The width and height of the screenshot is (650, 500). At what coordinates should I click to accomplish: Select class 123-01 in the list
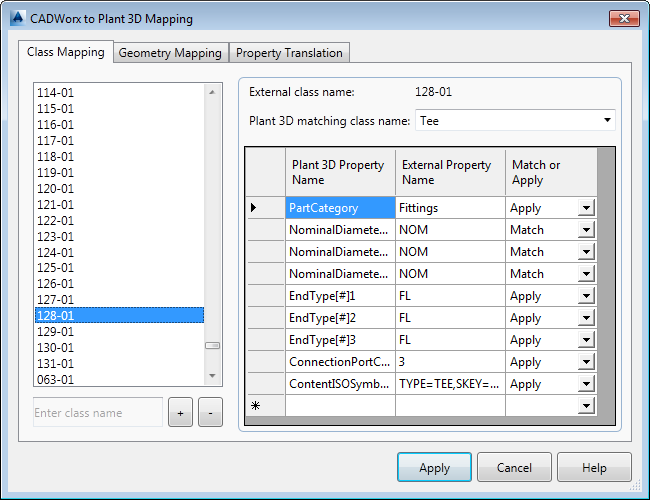tap(119, 236)
